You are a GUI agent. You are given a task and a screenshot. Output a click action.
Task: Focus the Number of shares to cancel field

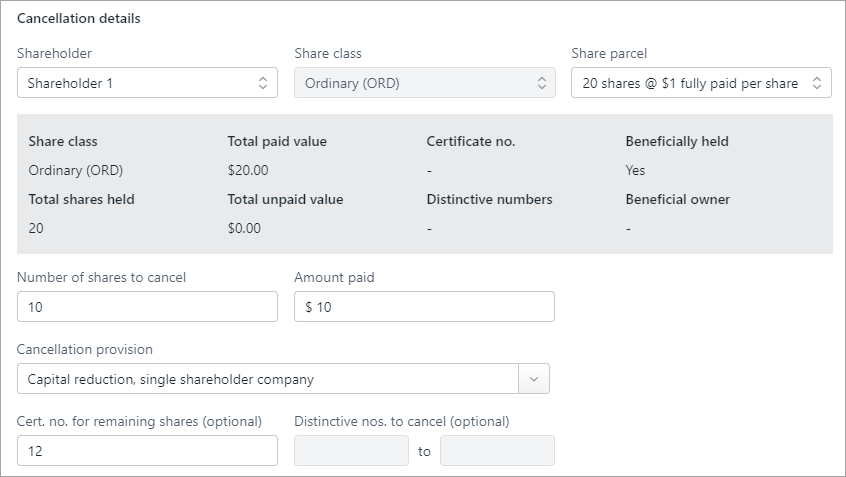click(147, 307)
